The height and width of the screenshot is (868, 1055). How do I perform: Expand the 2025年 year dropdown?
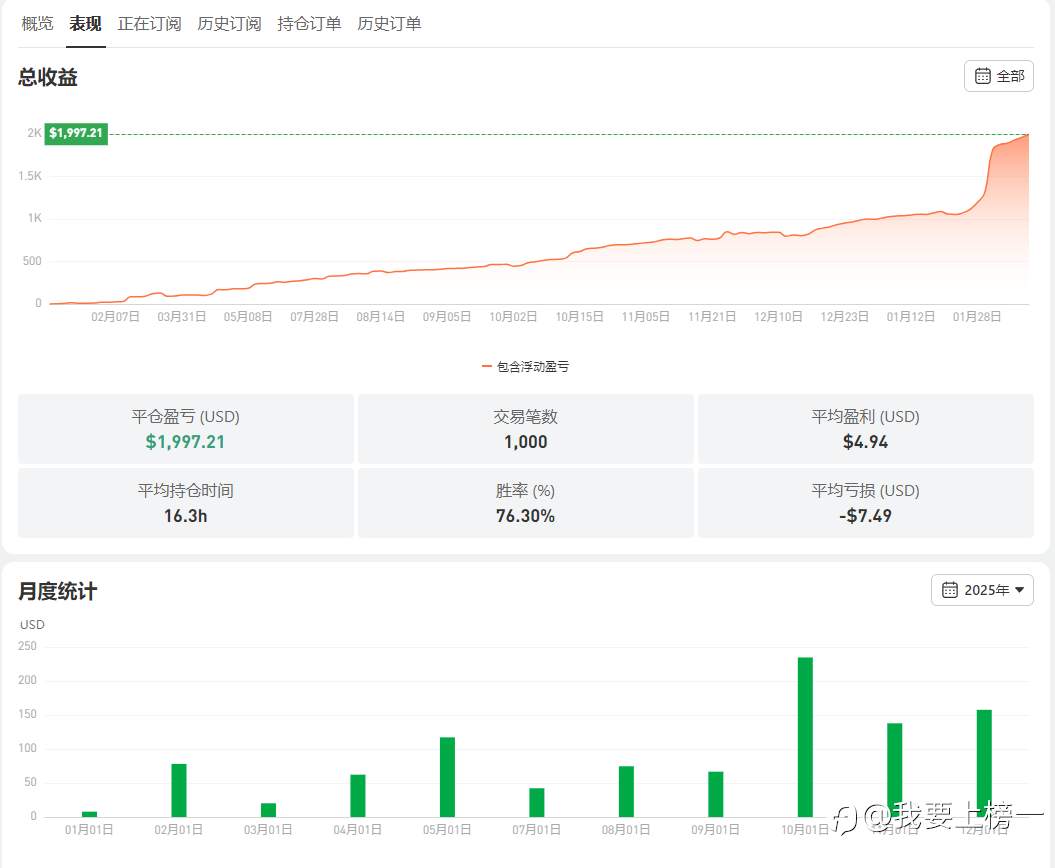(982, 590)
